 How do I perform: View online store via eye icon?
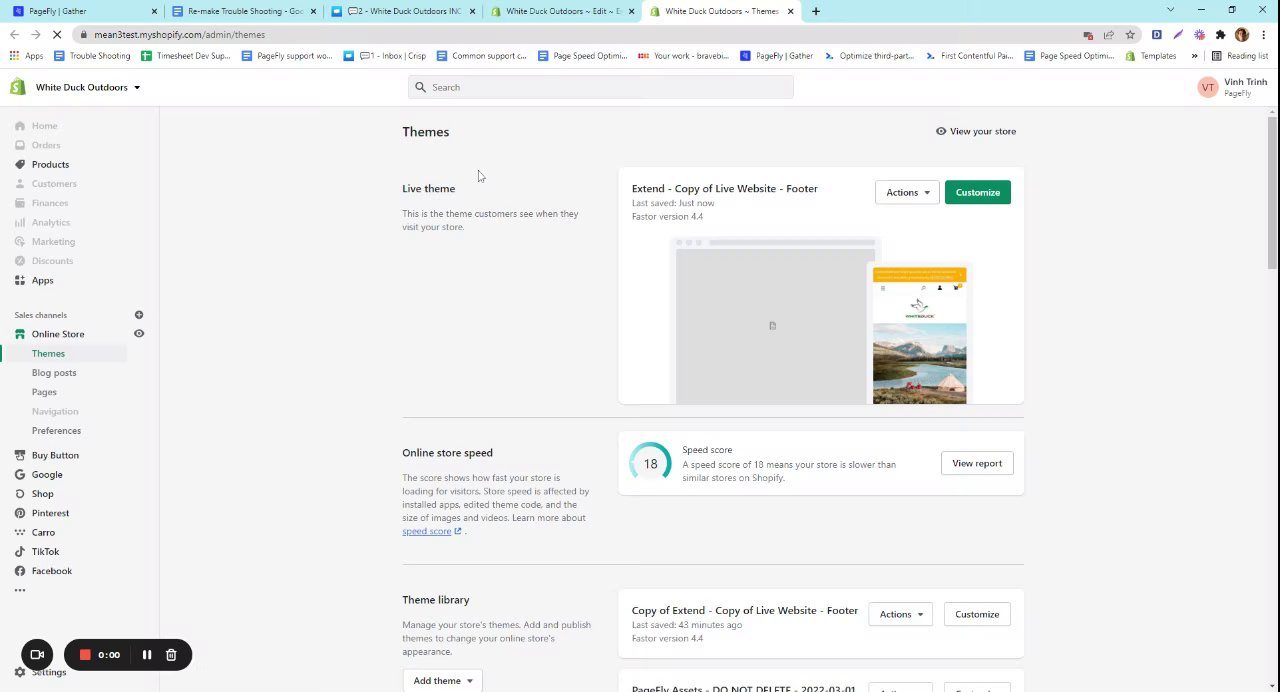point(139,334)
